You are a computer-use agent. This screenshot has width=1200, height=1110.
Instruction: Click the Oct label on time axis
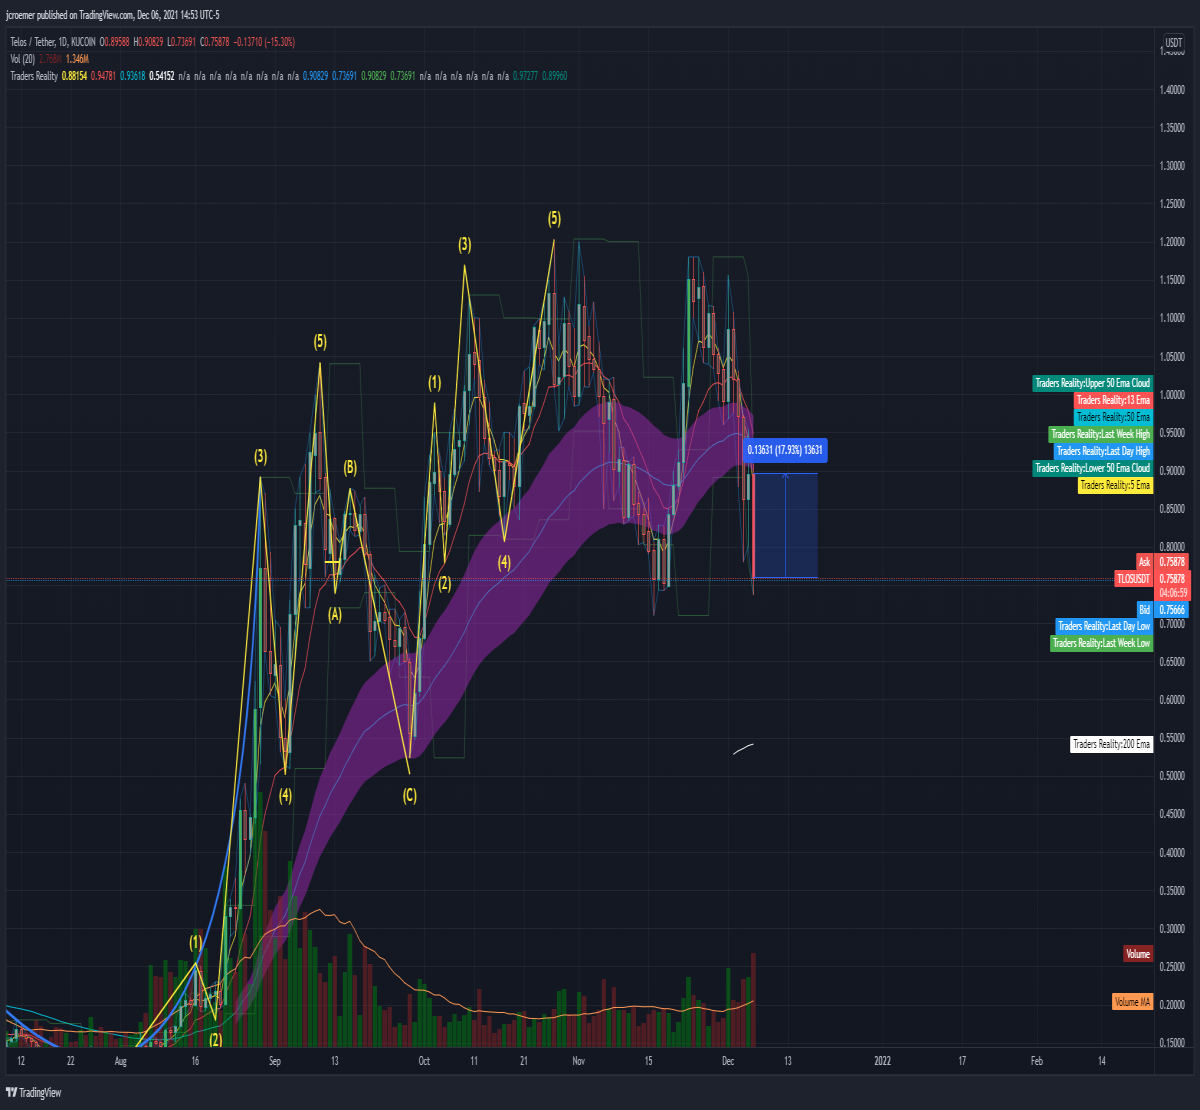424,1060
